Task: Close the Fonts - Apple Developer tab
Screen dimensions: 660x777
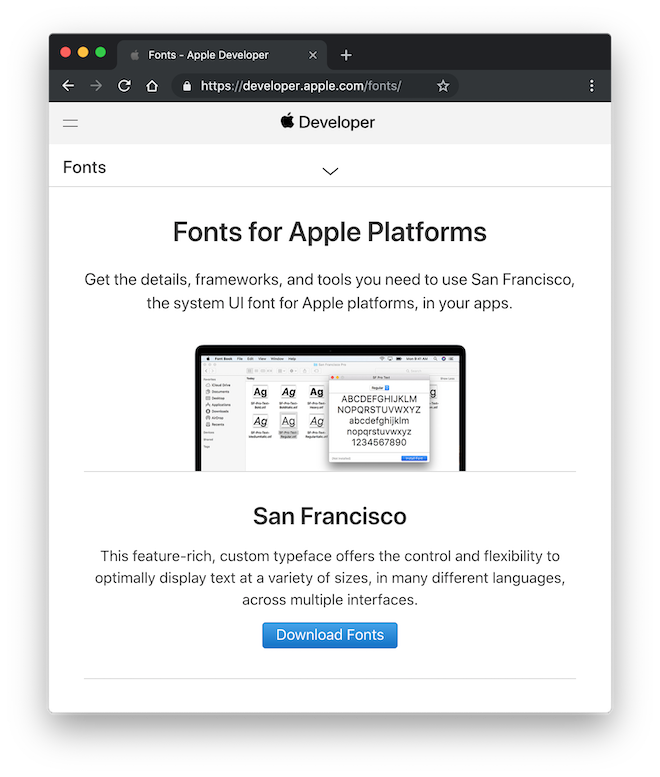Action: point(313,55)
